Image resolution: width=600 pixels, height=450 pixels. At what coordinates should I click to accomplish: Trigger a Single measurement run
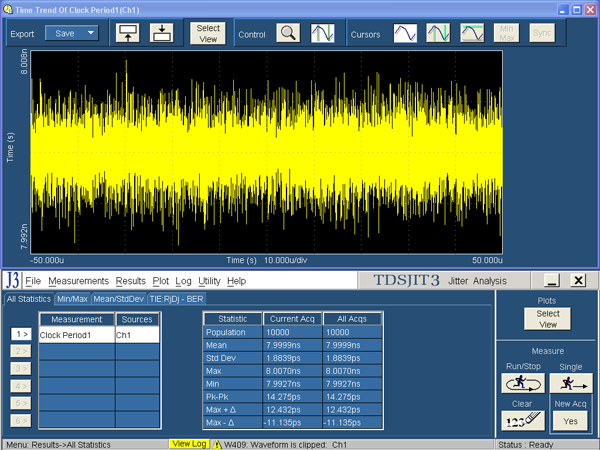click(x=570, y=383)
